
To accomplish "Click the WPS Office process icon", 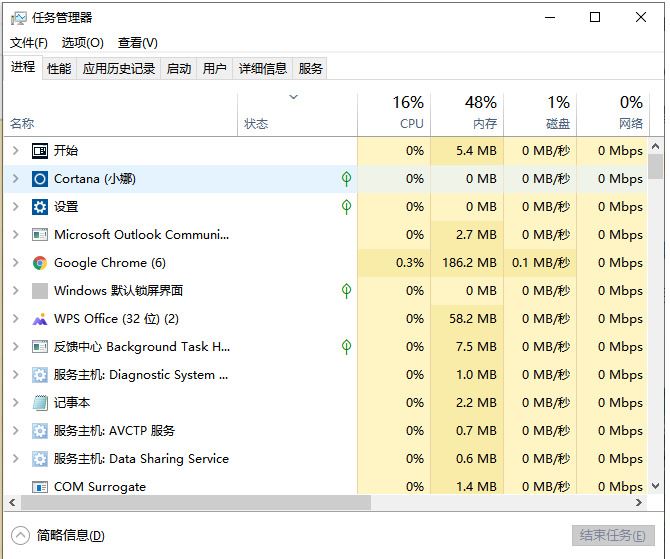I will tap(40, 319).
